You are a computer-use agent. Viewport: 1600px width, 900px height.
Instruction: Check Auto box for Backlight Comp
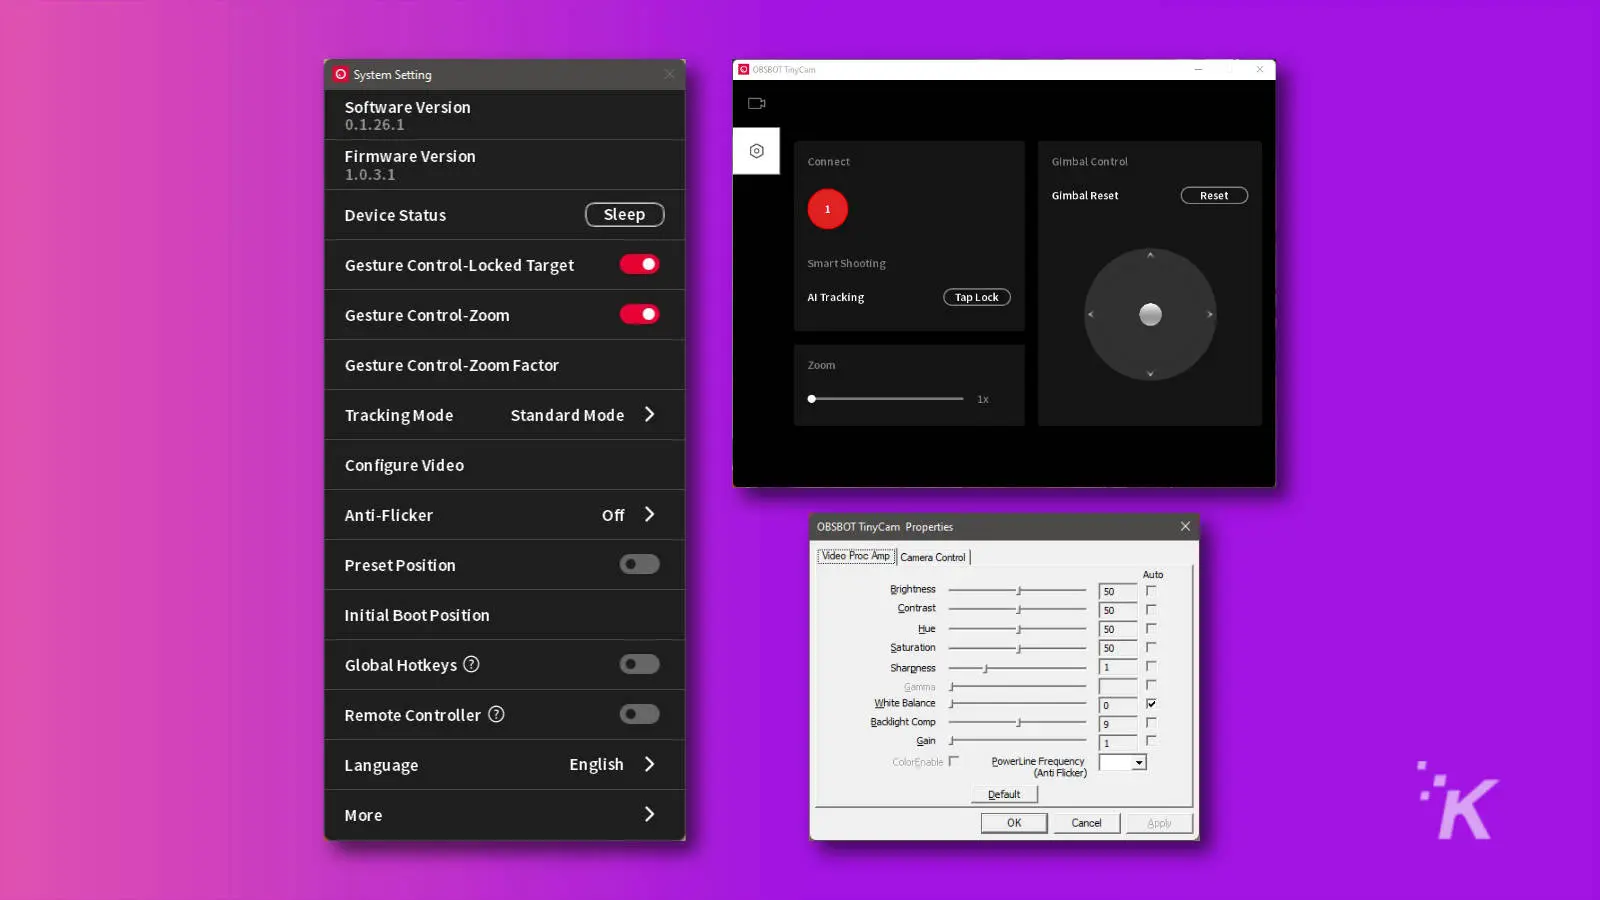1151,722
